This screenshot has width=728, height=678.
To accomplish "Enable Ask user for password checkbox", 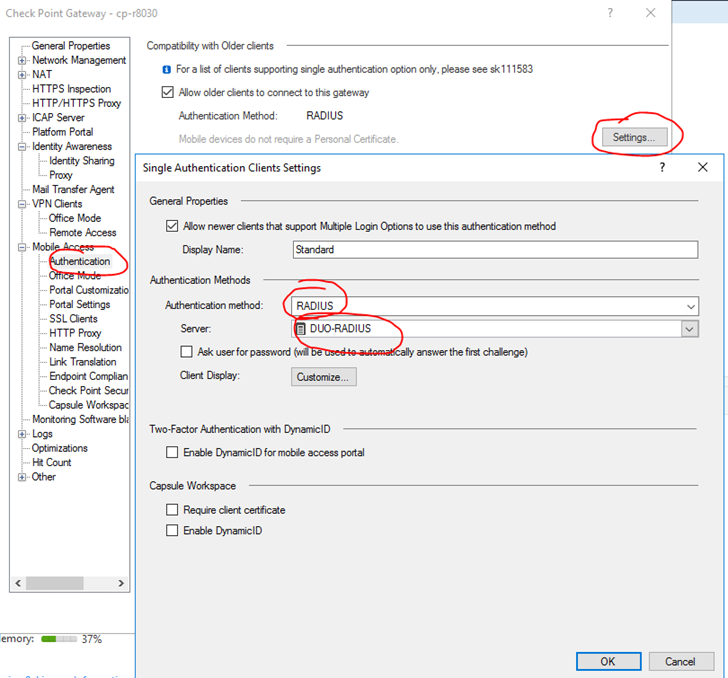I will pos(187,352).
